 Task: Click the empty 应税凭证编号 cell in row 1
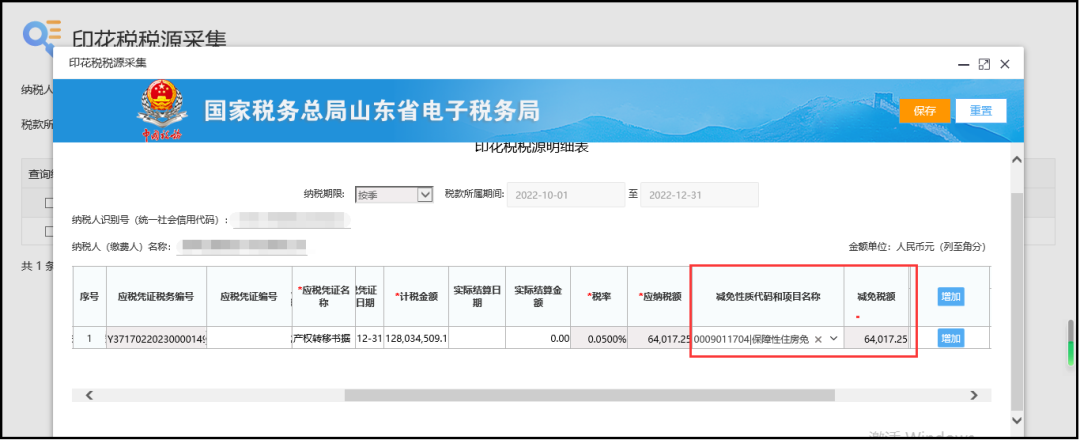(249, 338)
